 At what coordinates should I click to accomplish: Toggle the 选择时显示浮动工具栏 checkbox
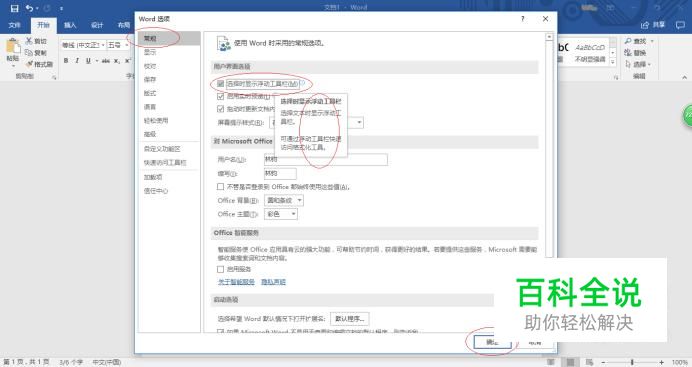tap(221, 83)
